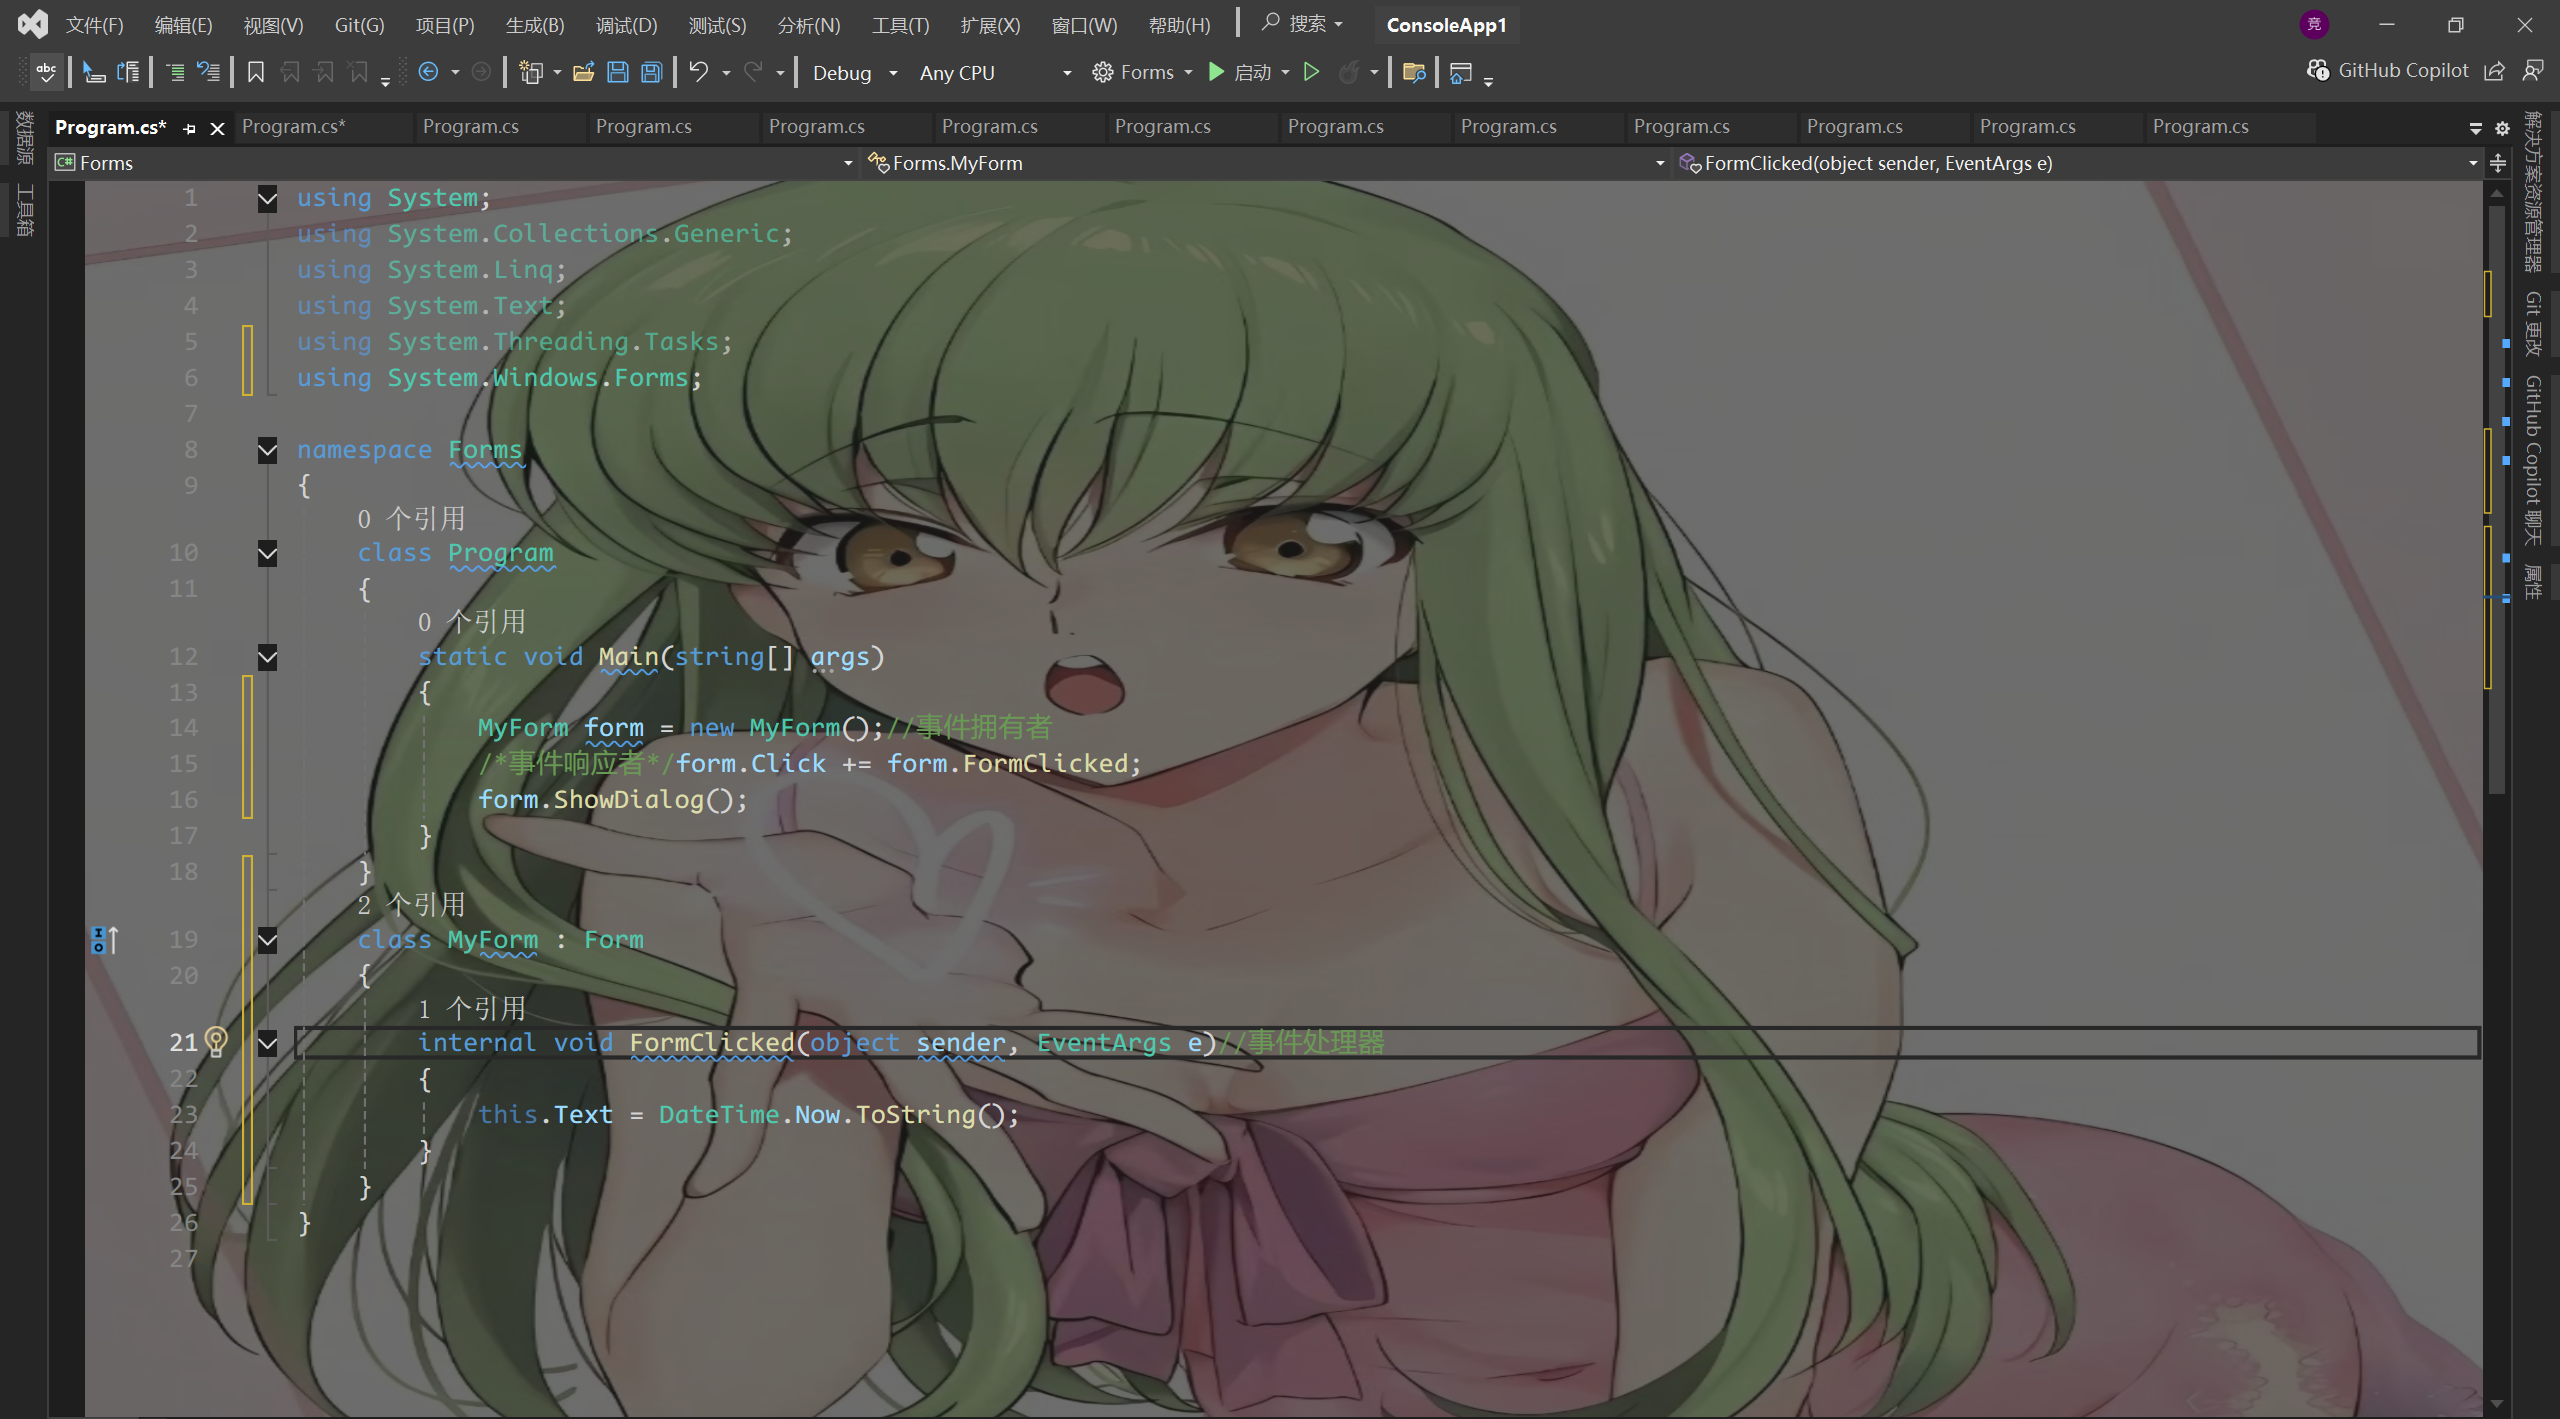Click the 启动 start debugging button
Viewport: 2560px width, 1419px height.
1239,72
